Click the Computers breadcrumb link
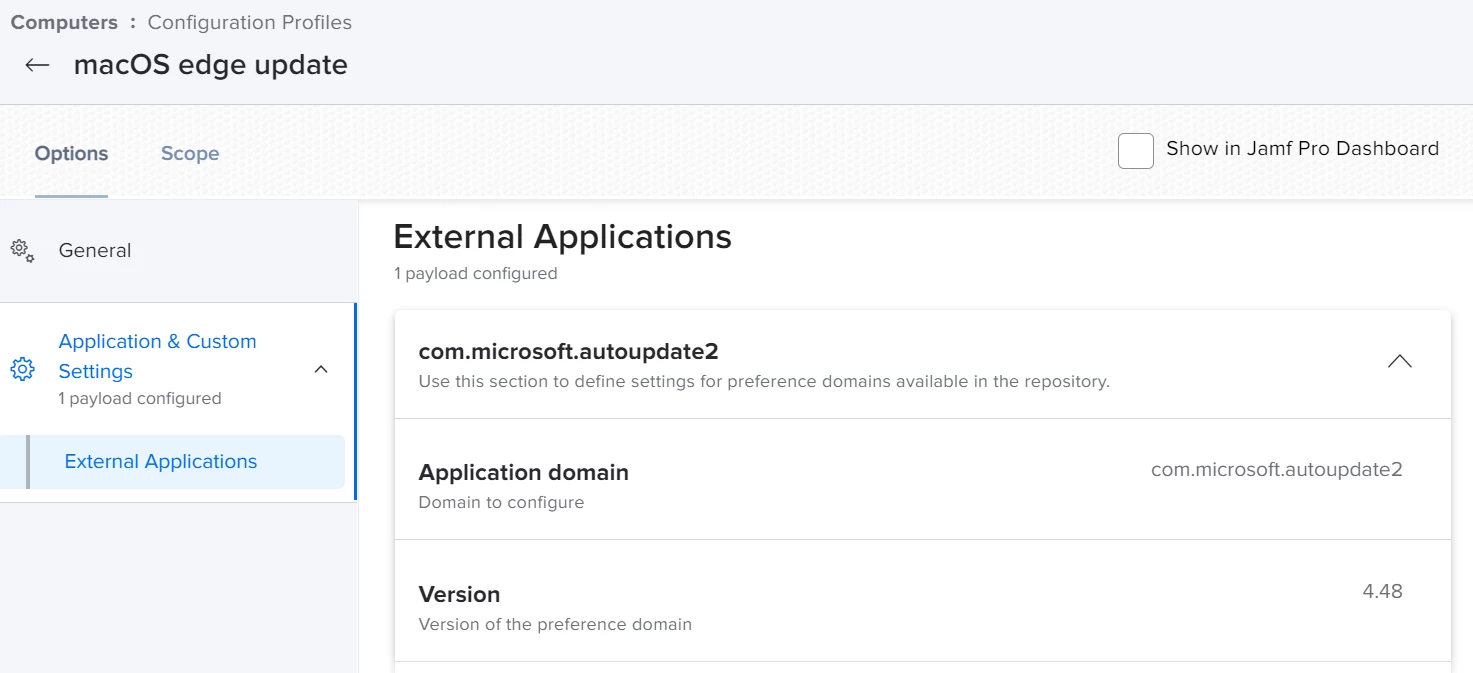Image resolution: width=1473 pixels, height=673 pixels. [x=64, y=22]
